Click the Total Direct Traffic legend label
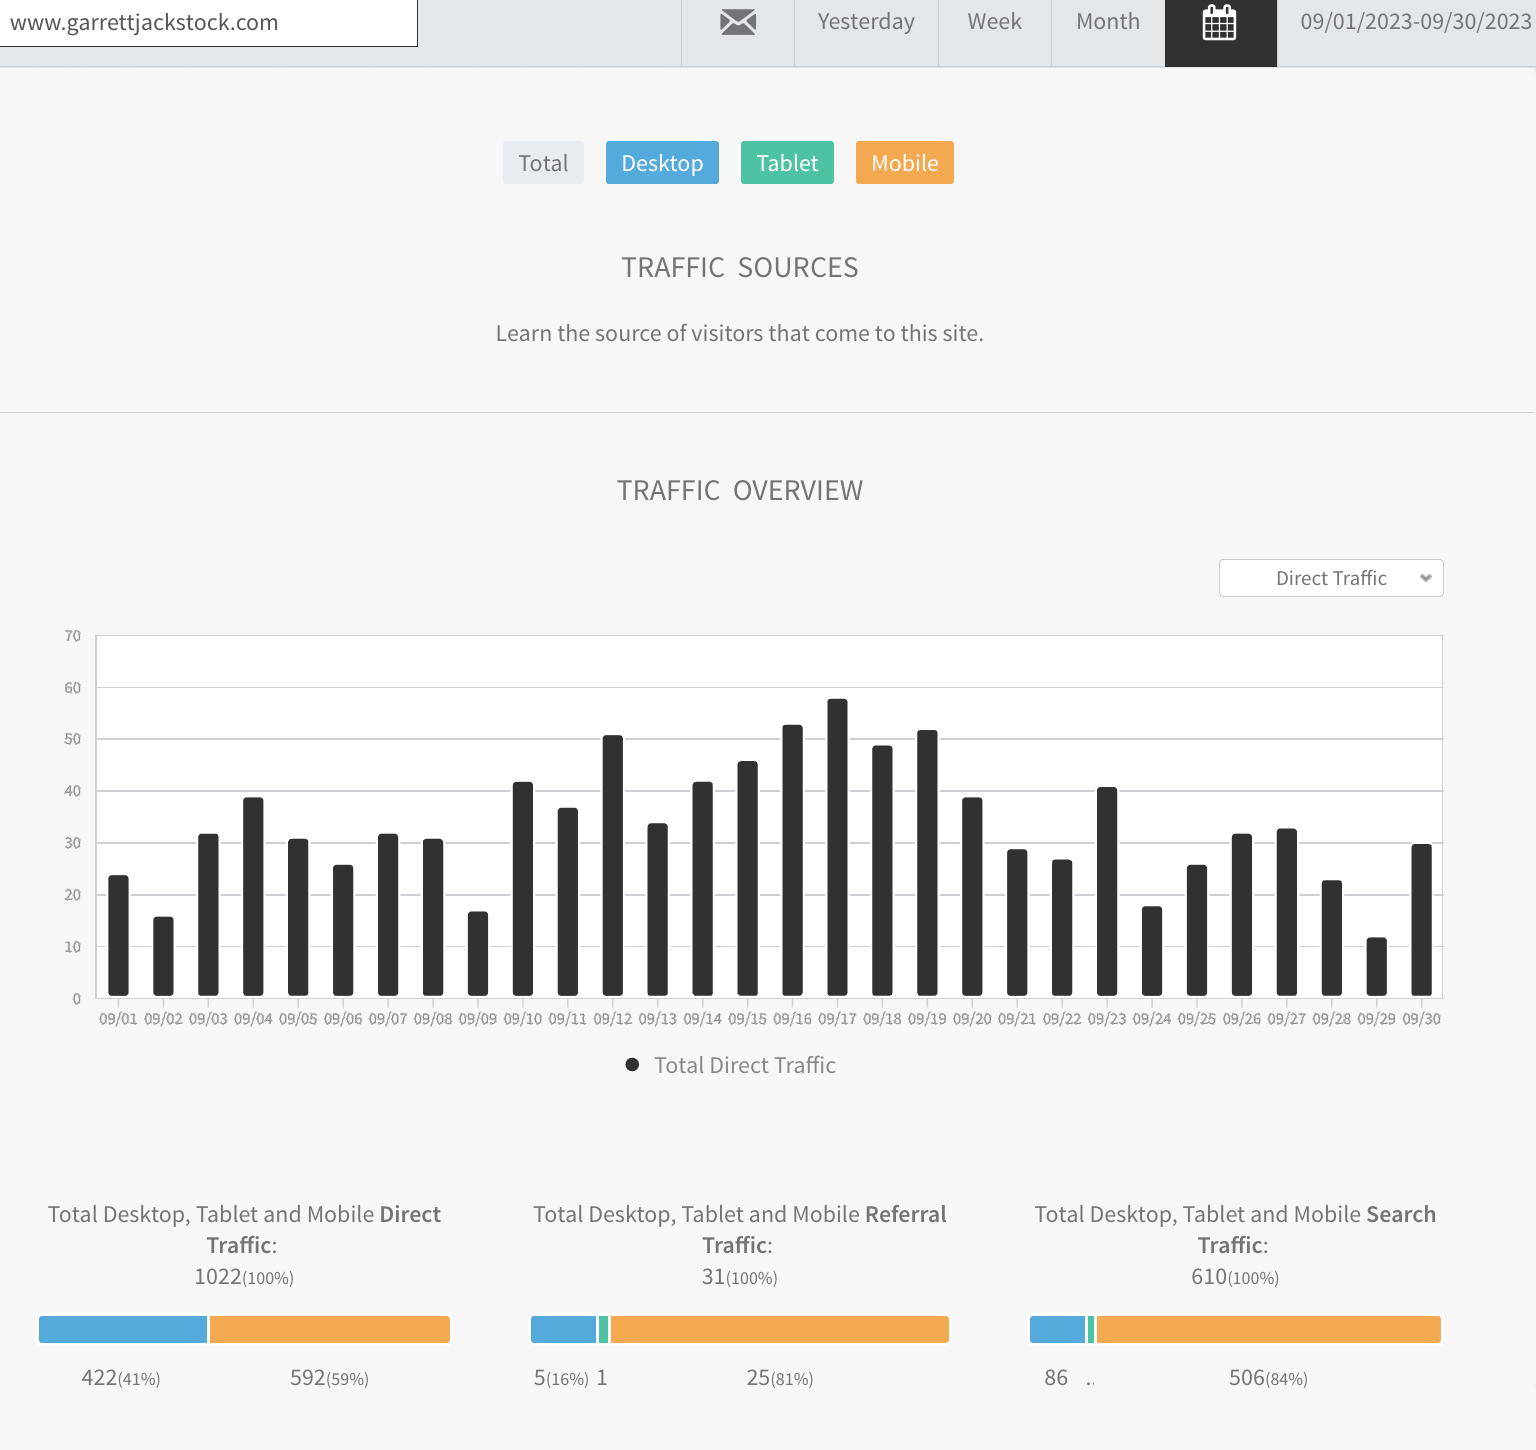This screenshot has width=1536, height=1450. tap(745, 1065)
